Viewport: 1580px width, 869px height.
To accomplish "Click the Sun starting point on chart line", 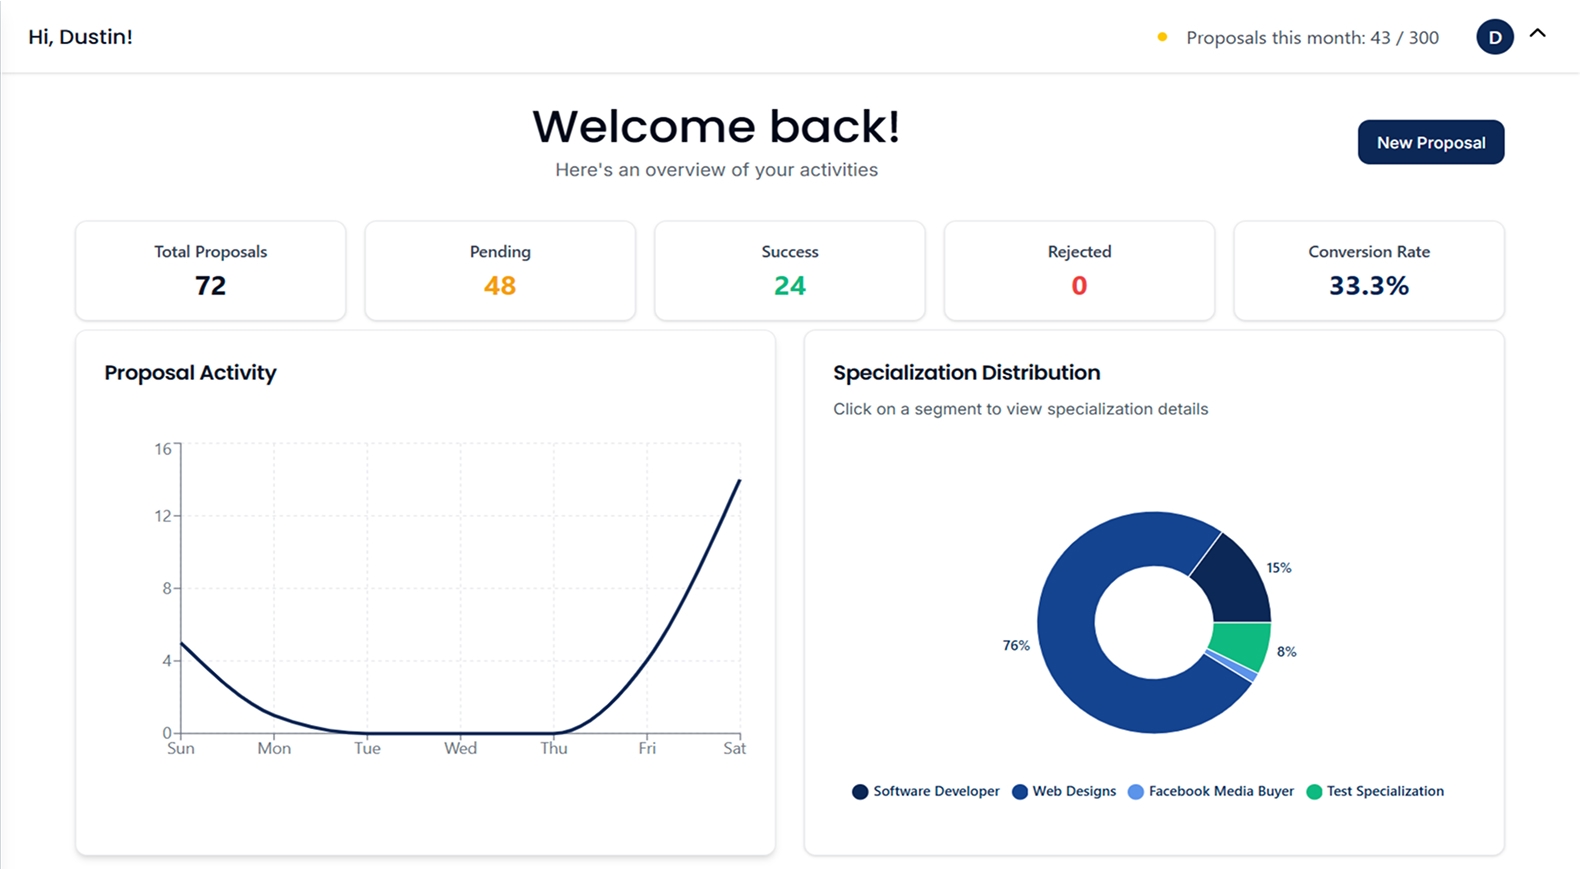I will point(182,643).
